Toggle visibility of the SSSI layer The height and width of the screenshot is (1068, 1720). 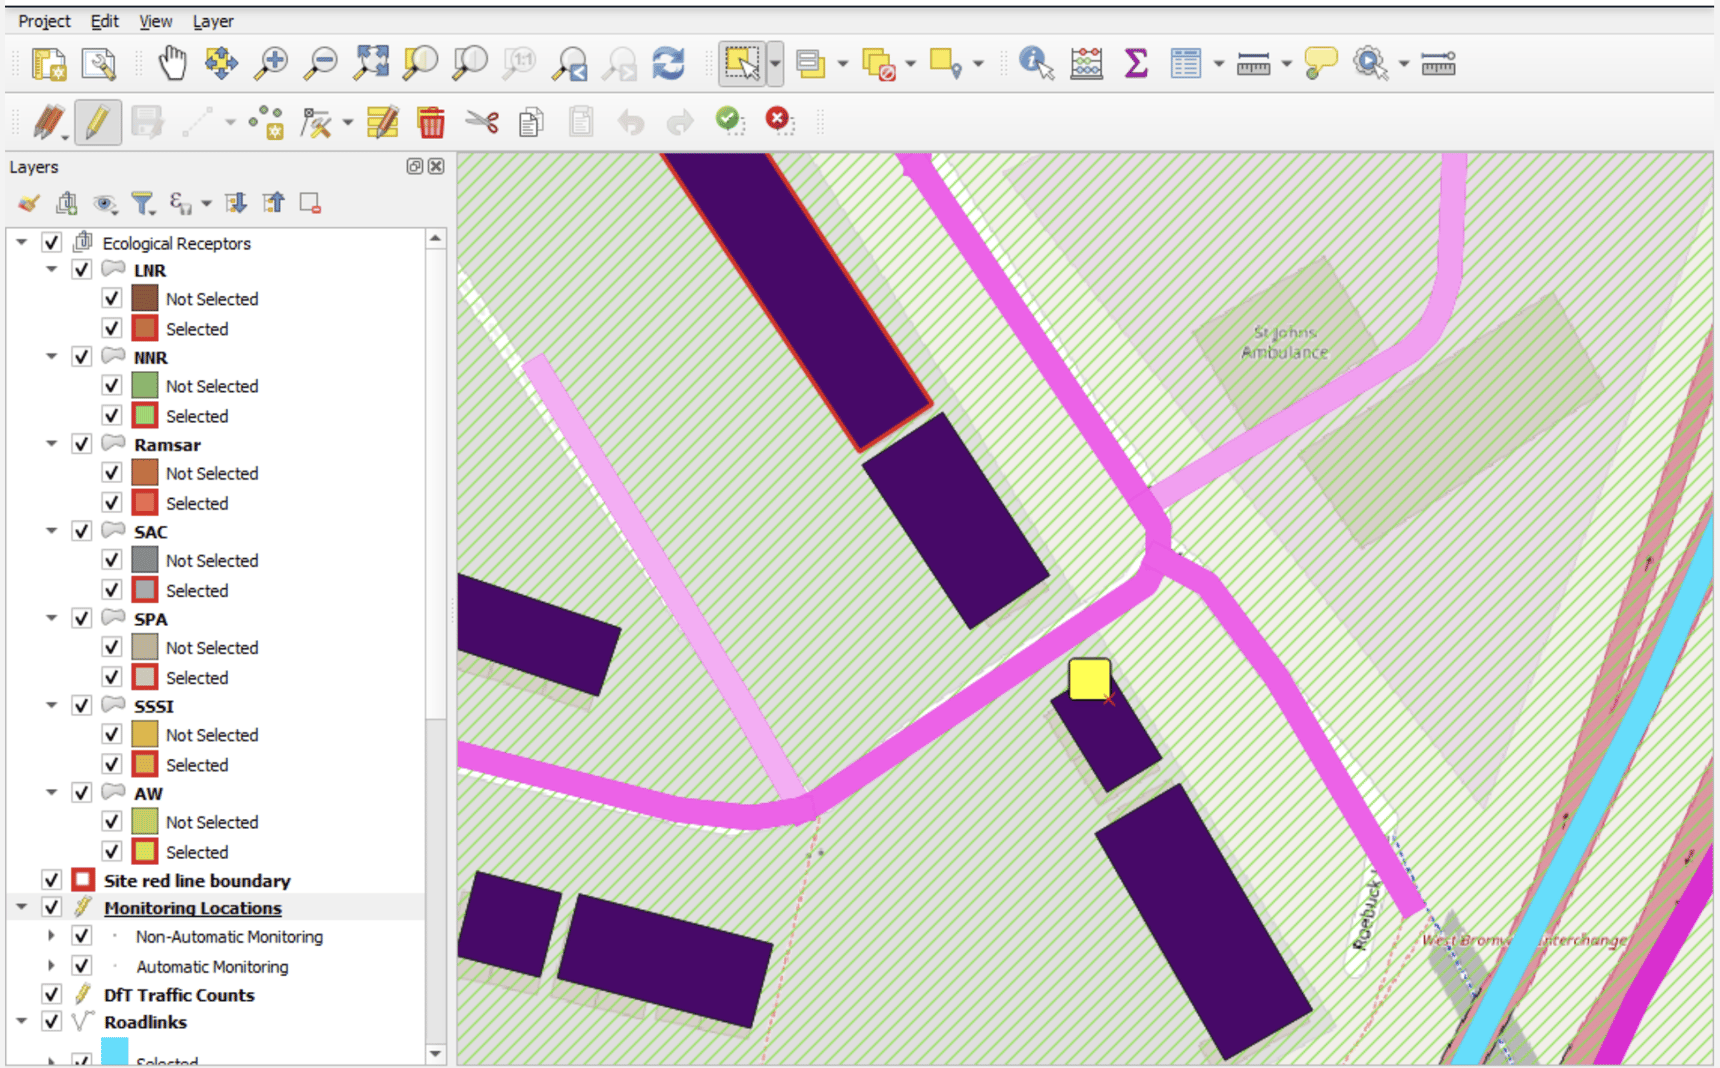click(x=81, y=705)
